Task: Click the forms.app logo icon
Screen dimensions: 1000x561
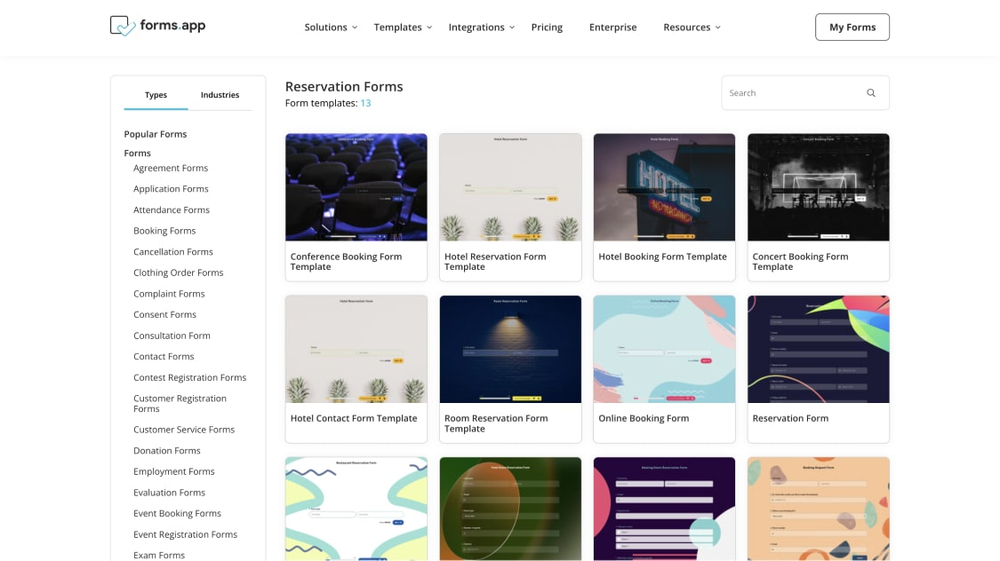Action: (122, 26)
